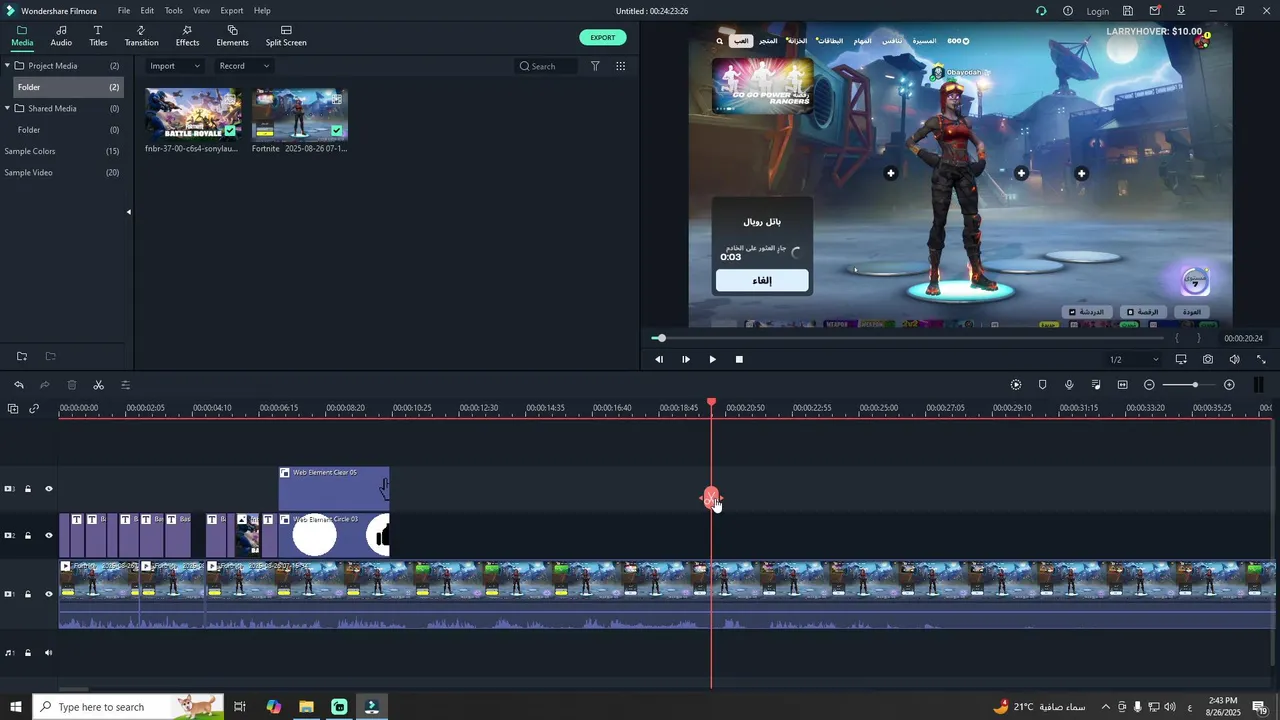1280x720 pixels.
Task: Lock video track 3 padlock
Action: [x=28, y=489]
